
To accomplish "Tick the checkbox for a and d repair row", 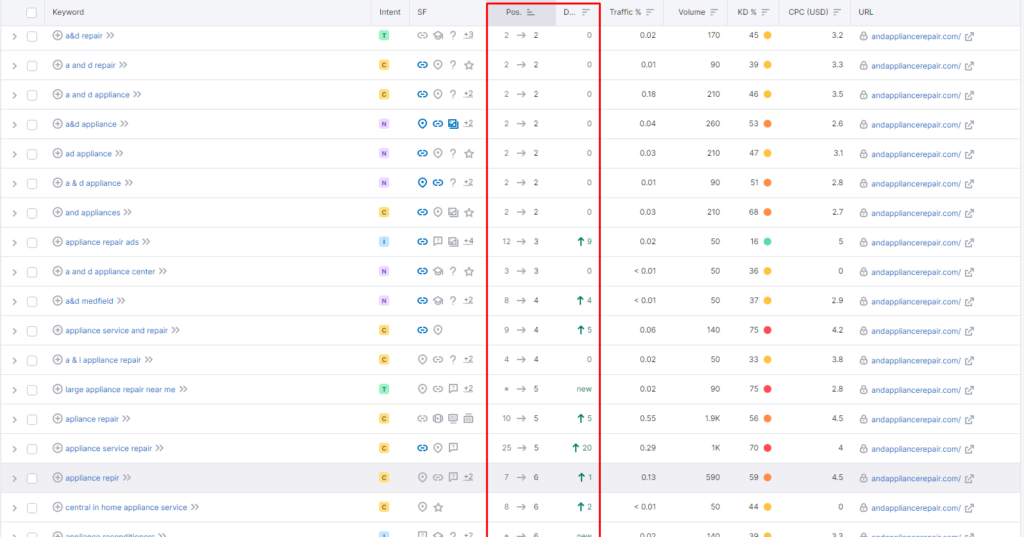I will click(x=31, y=65).
